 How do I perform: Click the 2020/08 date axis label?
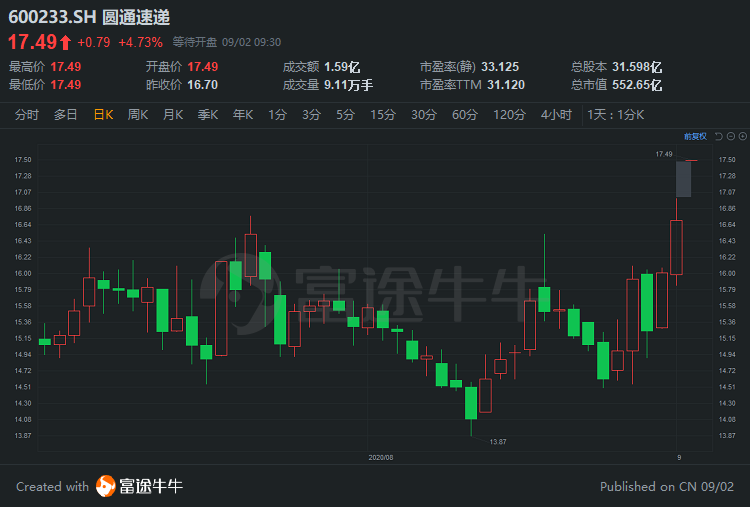point(381,458)
